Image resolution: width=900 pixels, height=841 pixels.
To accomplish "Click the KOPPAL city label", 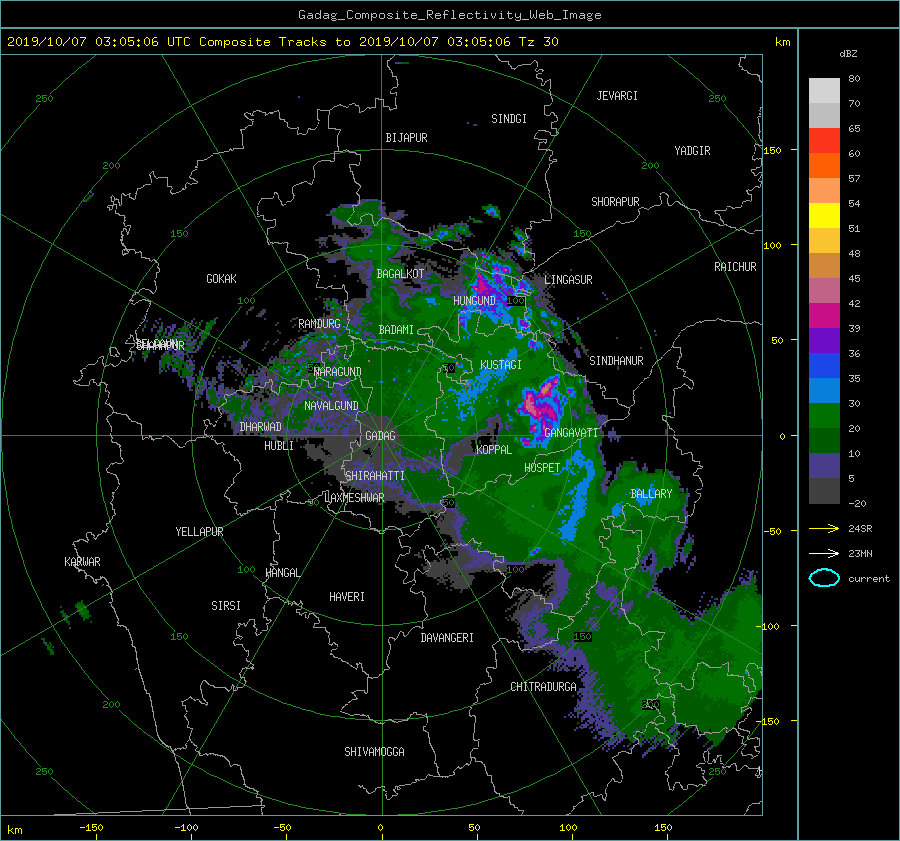I will pyautogui.click(x=494, y=449).
